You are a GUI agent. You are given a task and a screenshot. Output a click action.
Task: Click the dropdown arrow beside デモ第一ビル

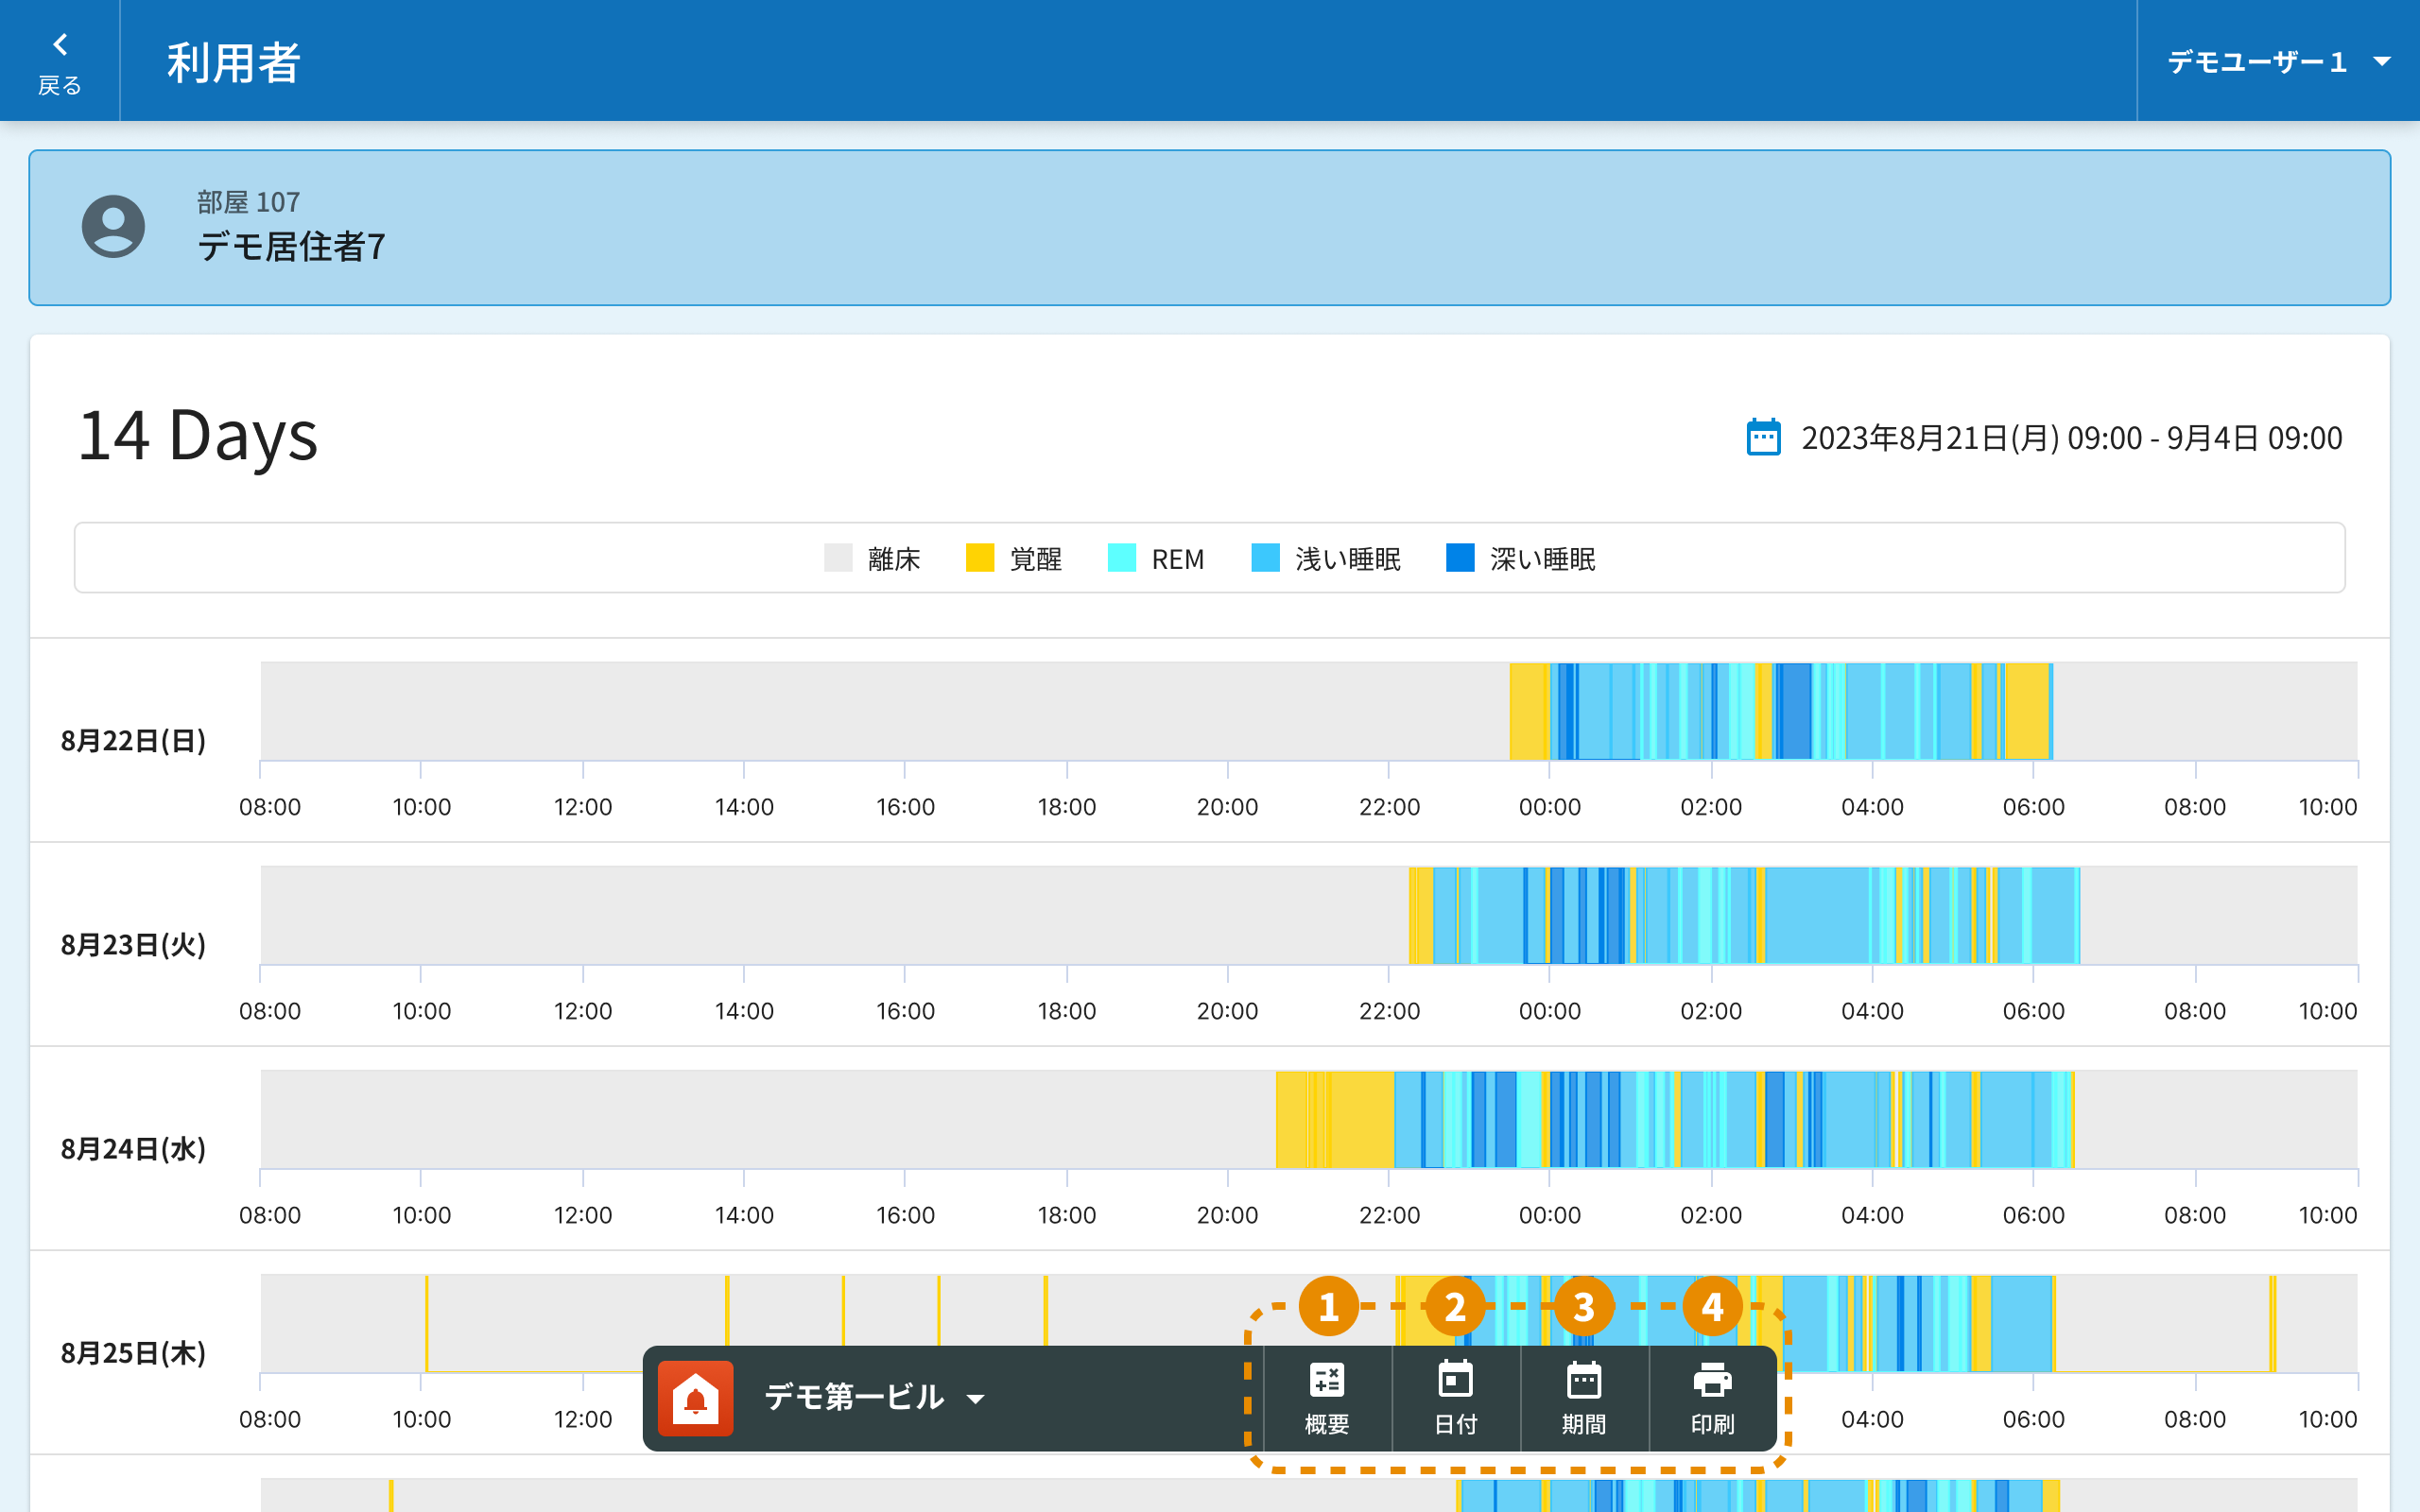coord(976,1399)
